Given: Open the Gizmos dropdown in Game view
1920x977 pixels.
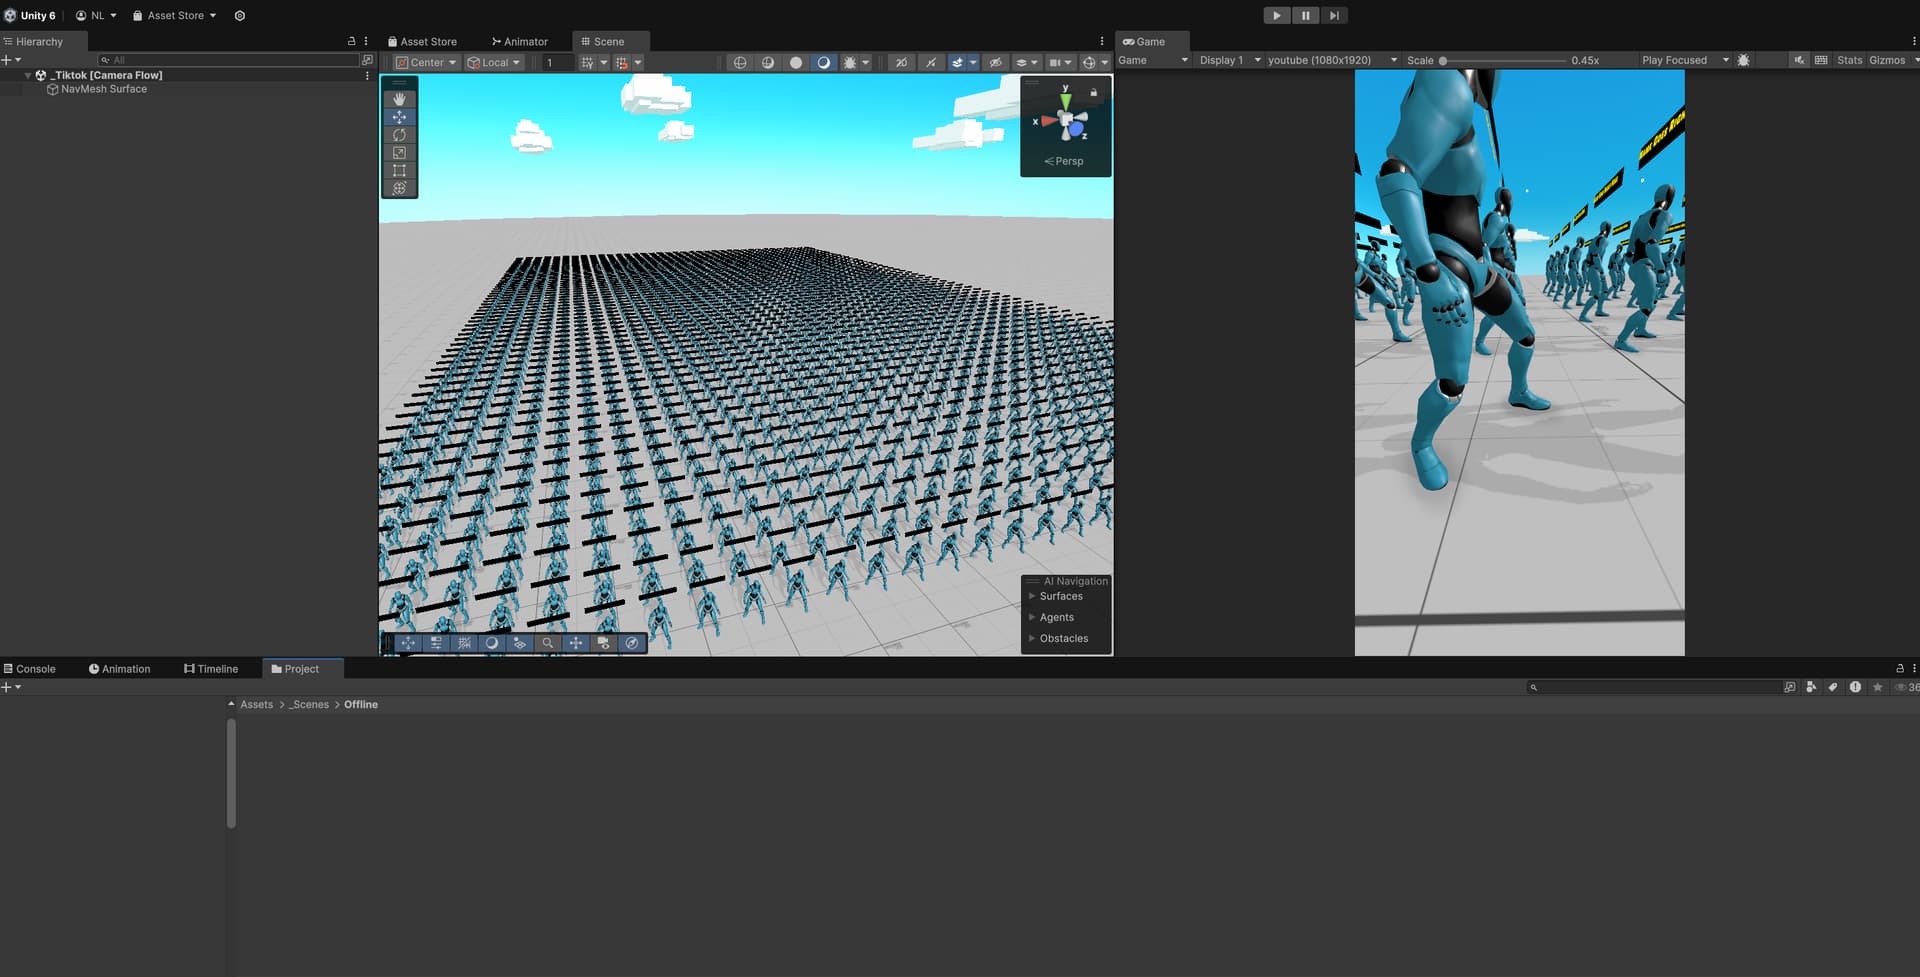Looking at the screenshot, I should 1891,60.
